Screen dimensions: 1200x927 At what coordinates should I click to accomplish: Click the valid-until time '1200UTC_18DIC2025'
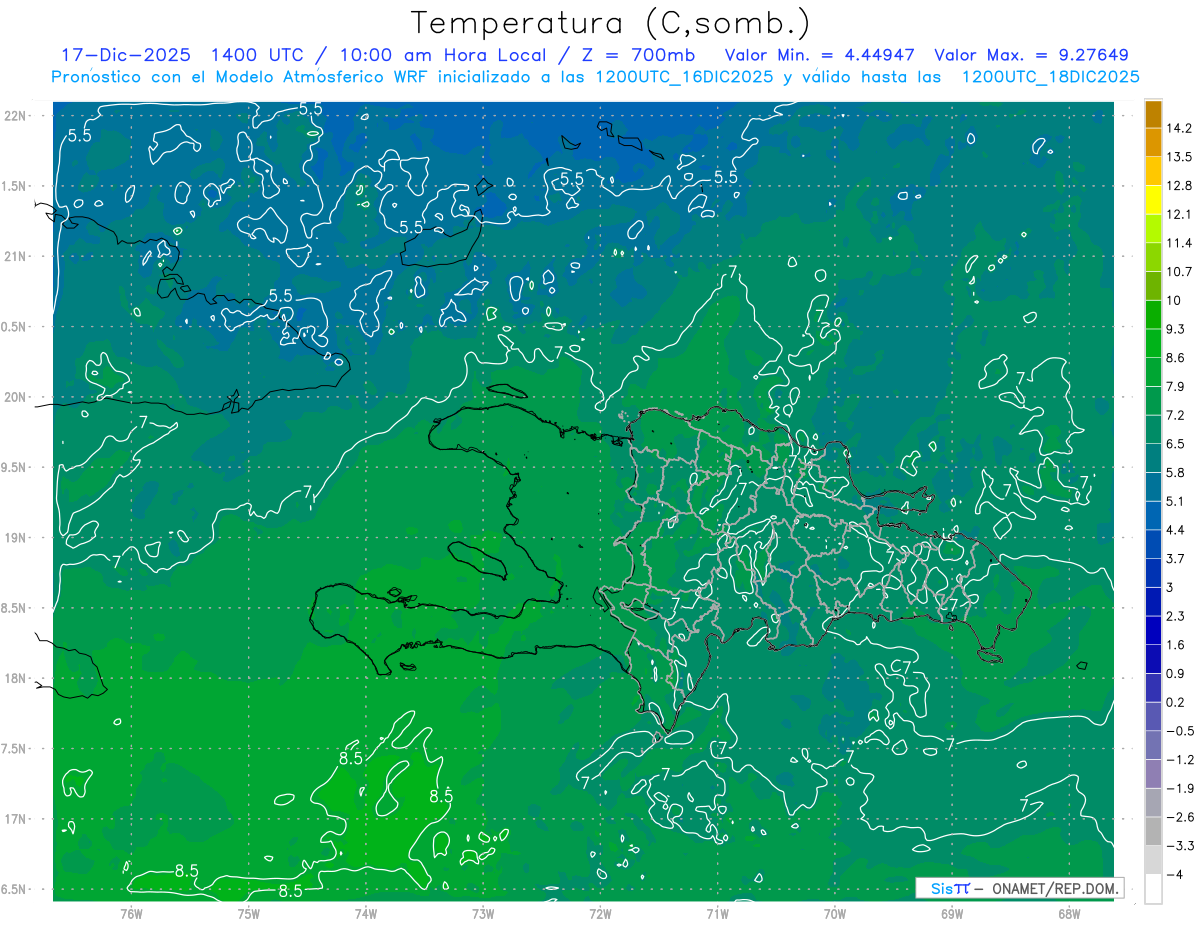1051,77
